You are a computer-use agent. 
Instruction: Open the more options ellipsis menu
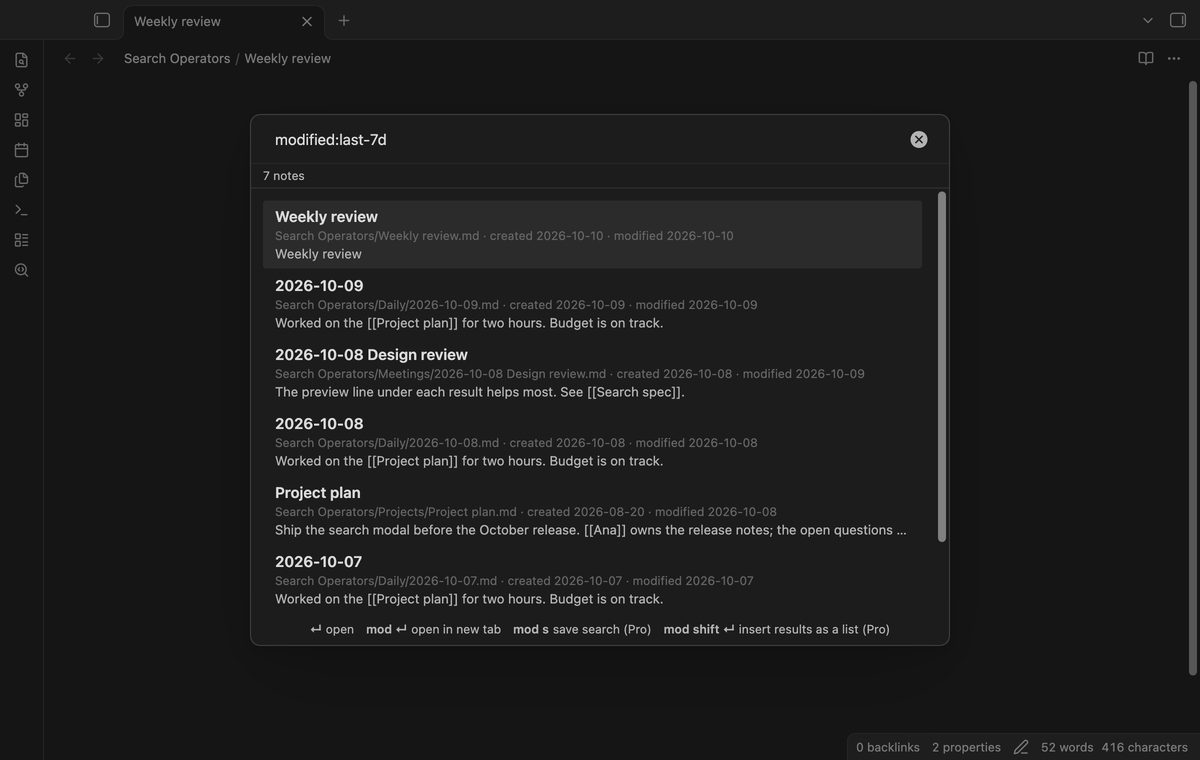(x=1174, y=58)
